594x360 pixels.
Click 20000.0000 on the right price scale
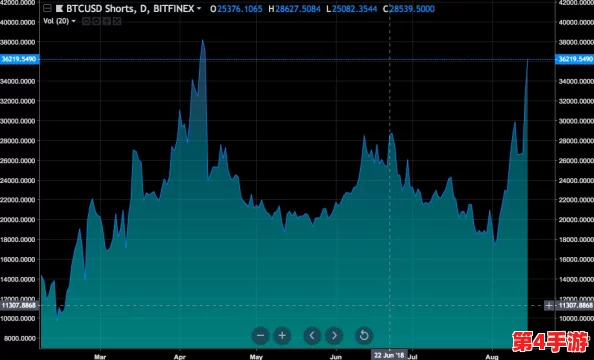(576, 220)
